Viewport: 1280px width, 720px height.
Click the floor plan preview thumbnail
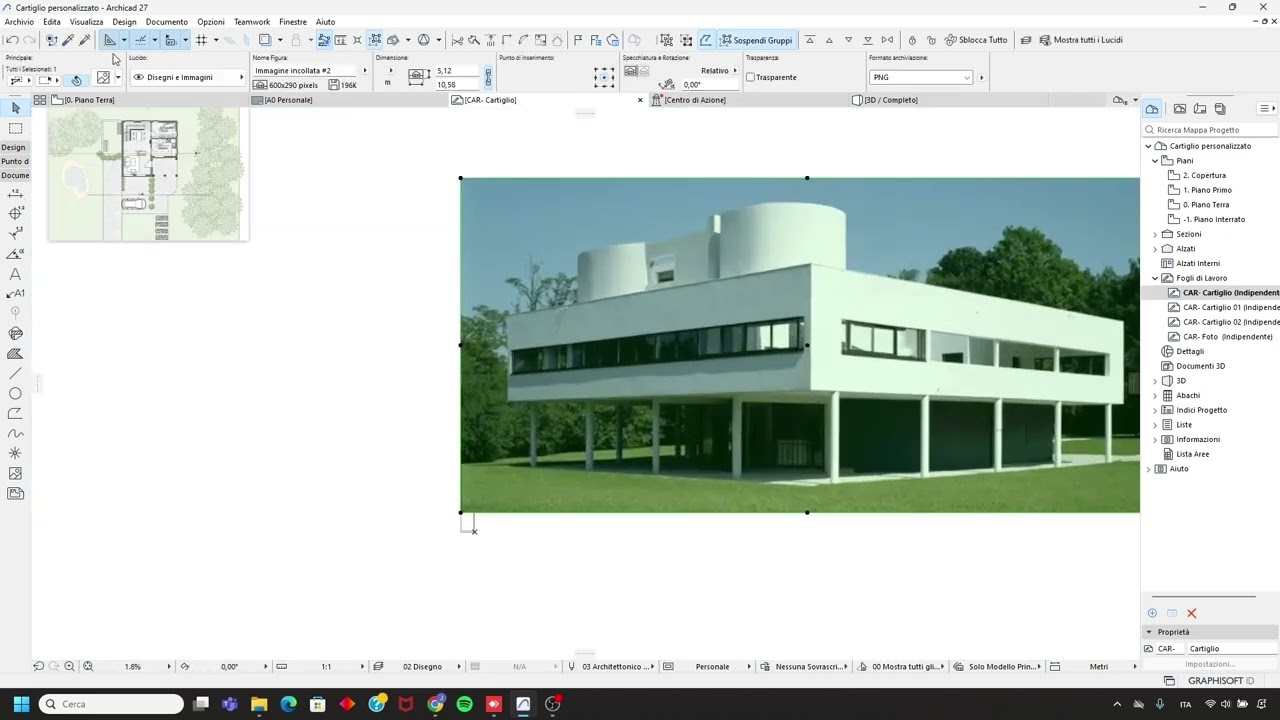pos(148,174)
